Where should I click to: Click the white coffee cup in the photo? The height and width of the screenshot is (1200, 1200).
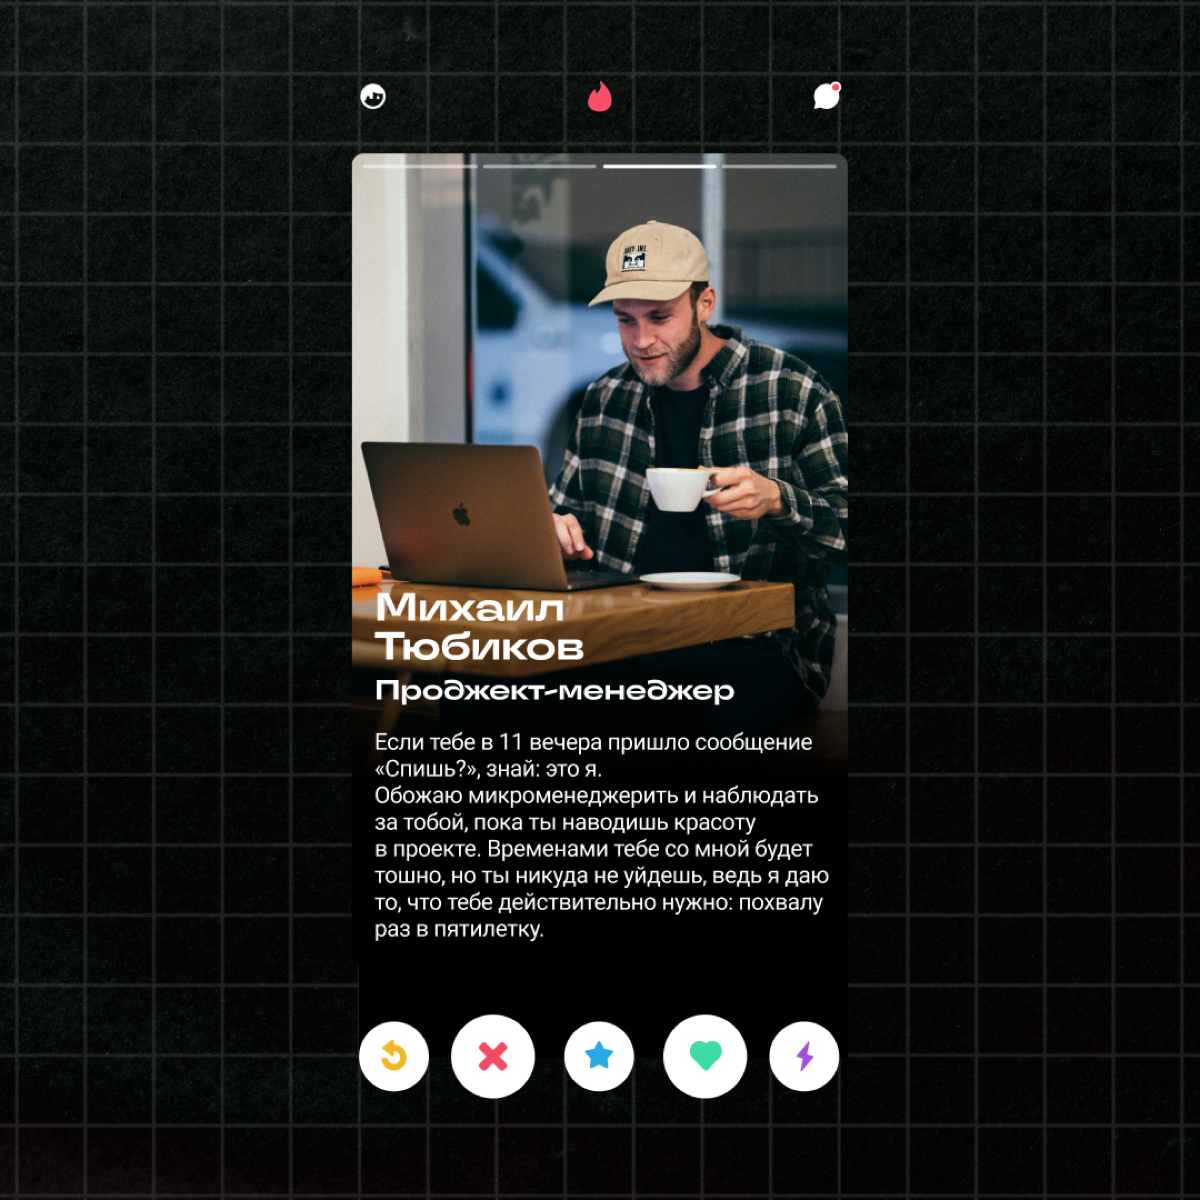(680, 489)
